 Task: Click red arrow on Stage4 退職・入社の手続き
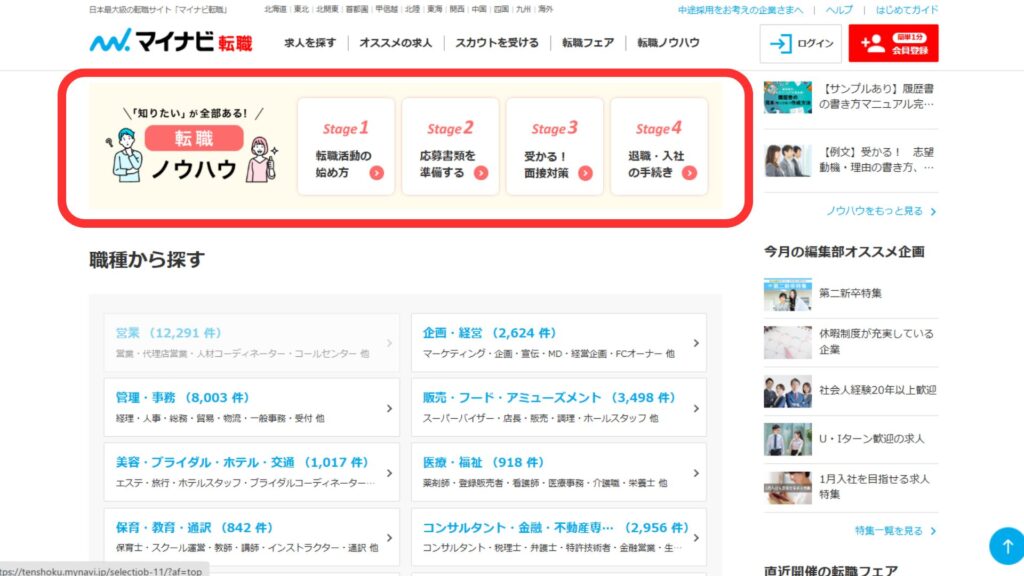tap(689, 172)
